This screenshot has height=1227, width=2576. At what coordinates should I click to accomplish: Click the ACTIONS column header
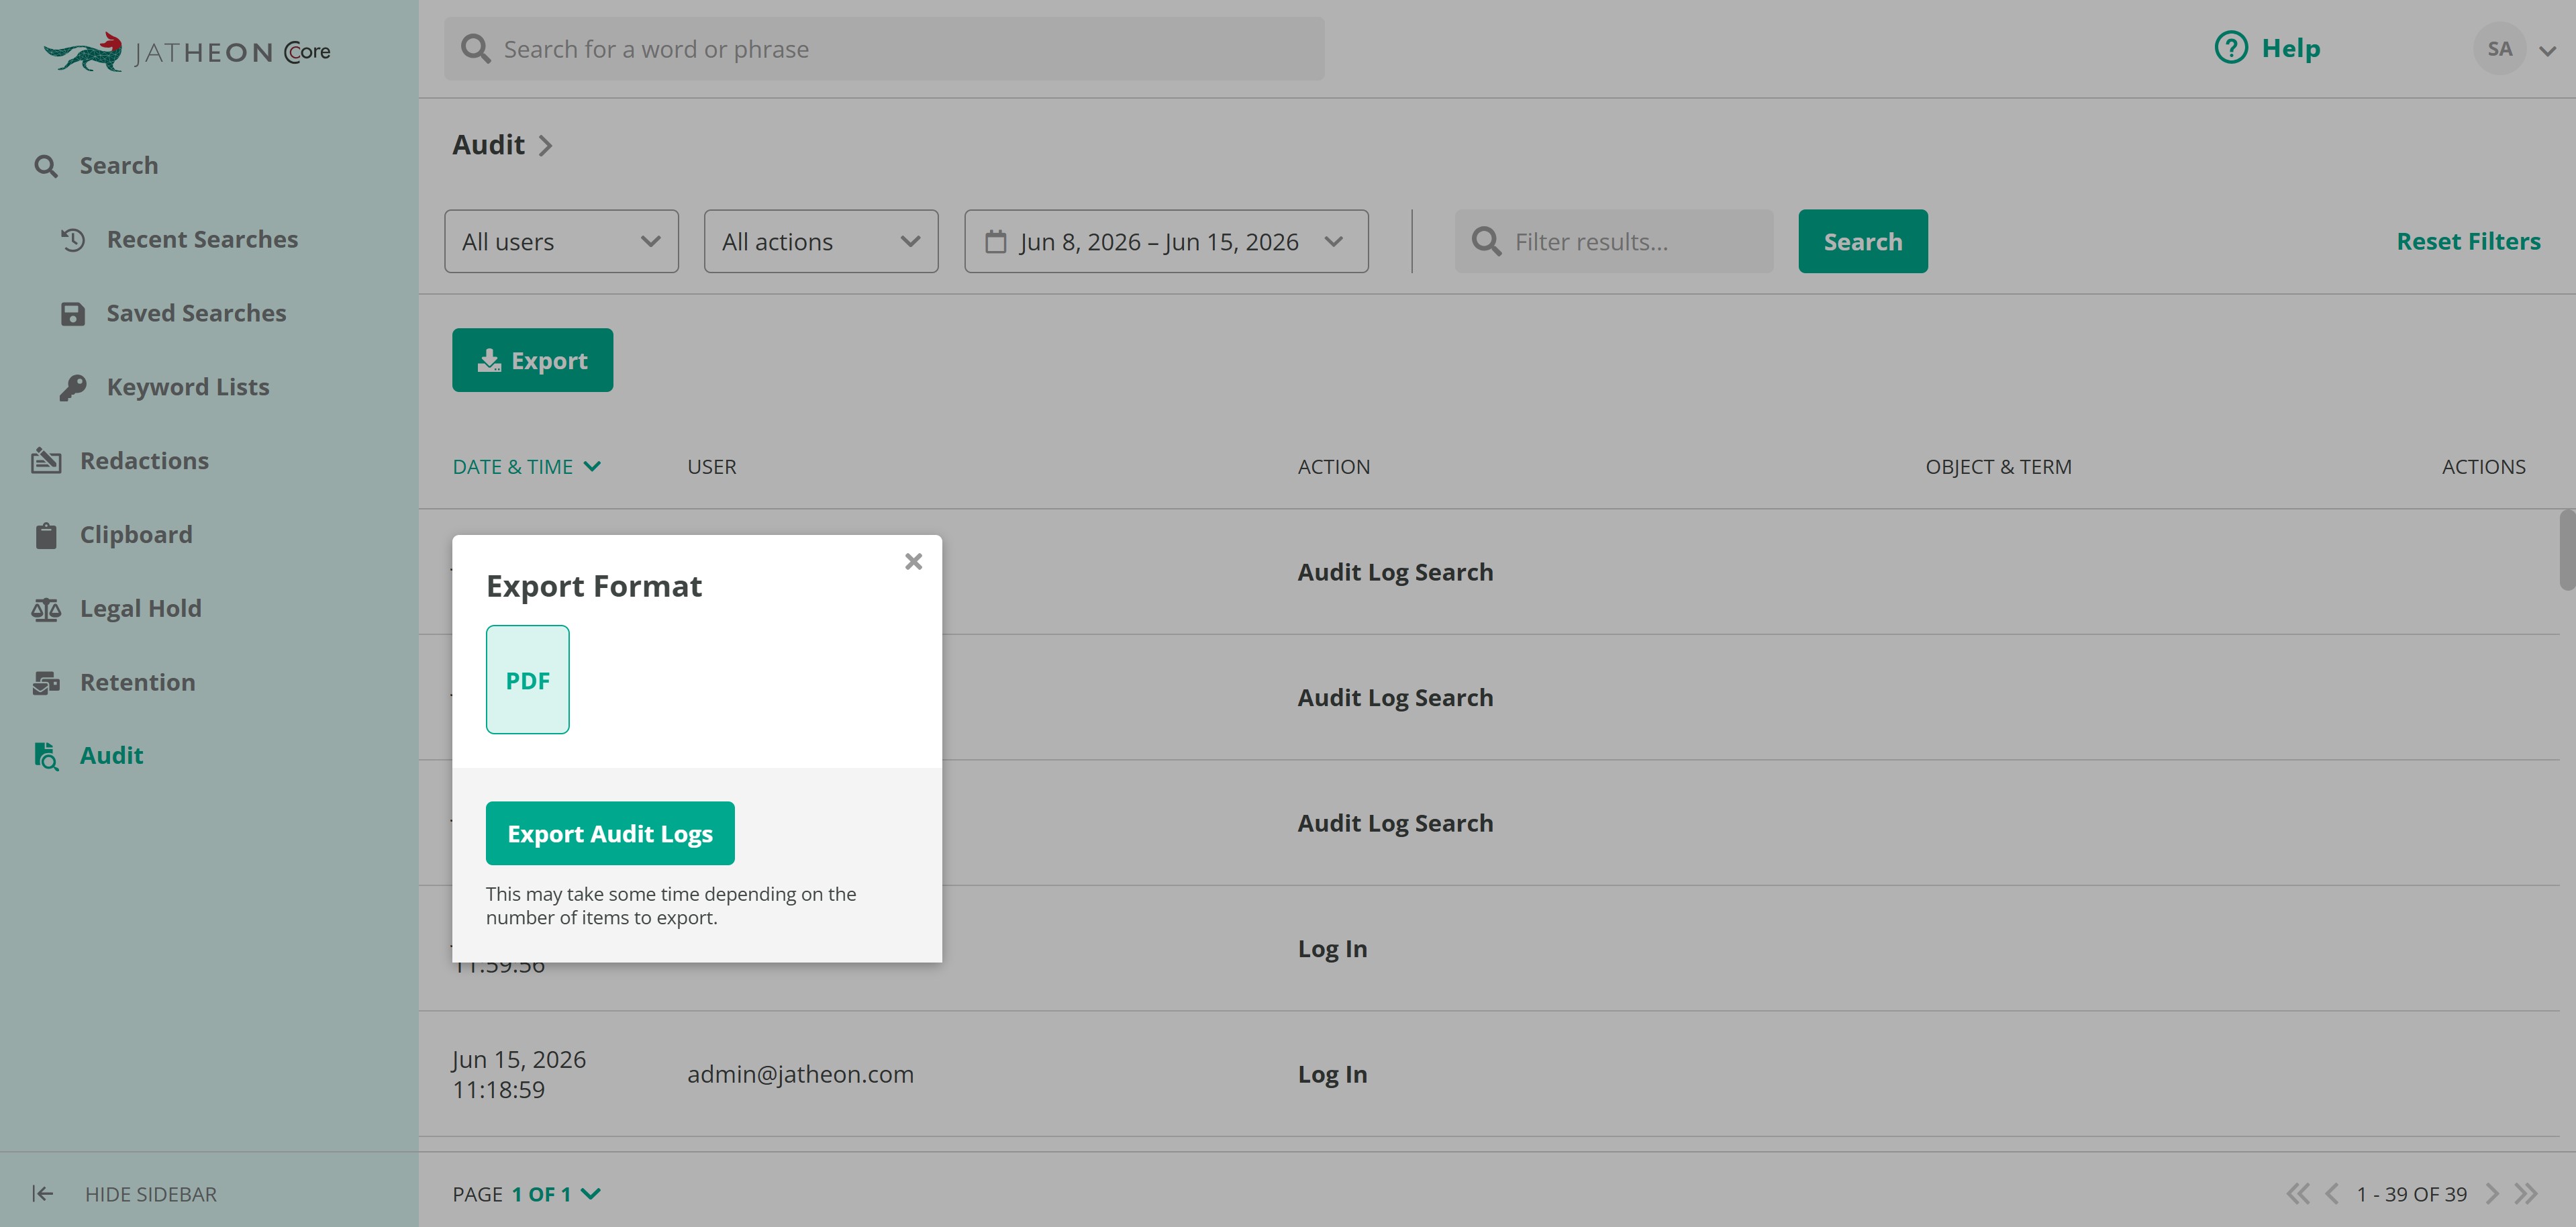pyautogui.click(x=2483, y=467)
